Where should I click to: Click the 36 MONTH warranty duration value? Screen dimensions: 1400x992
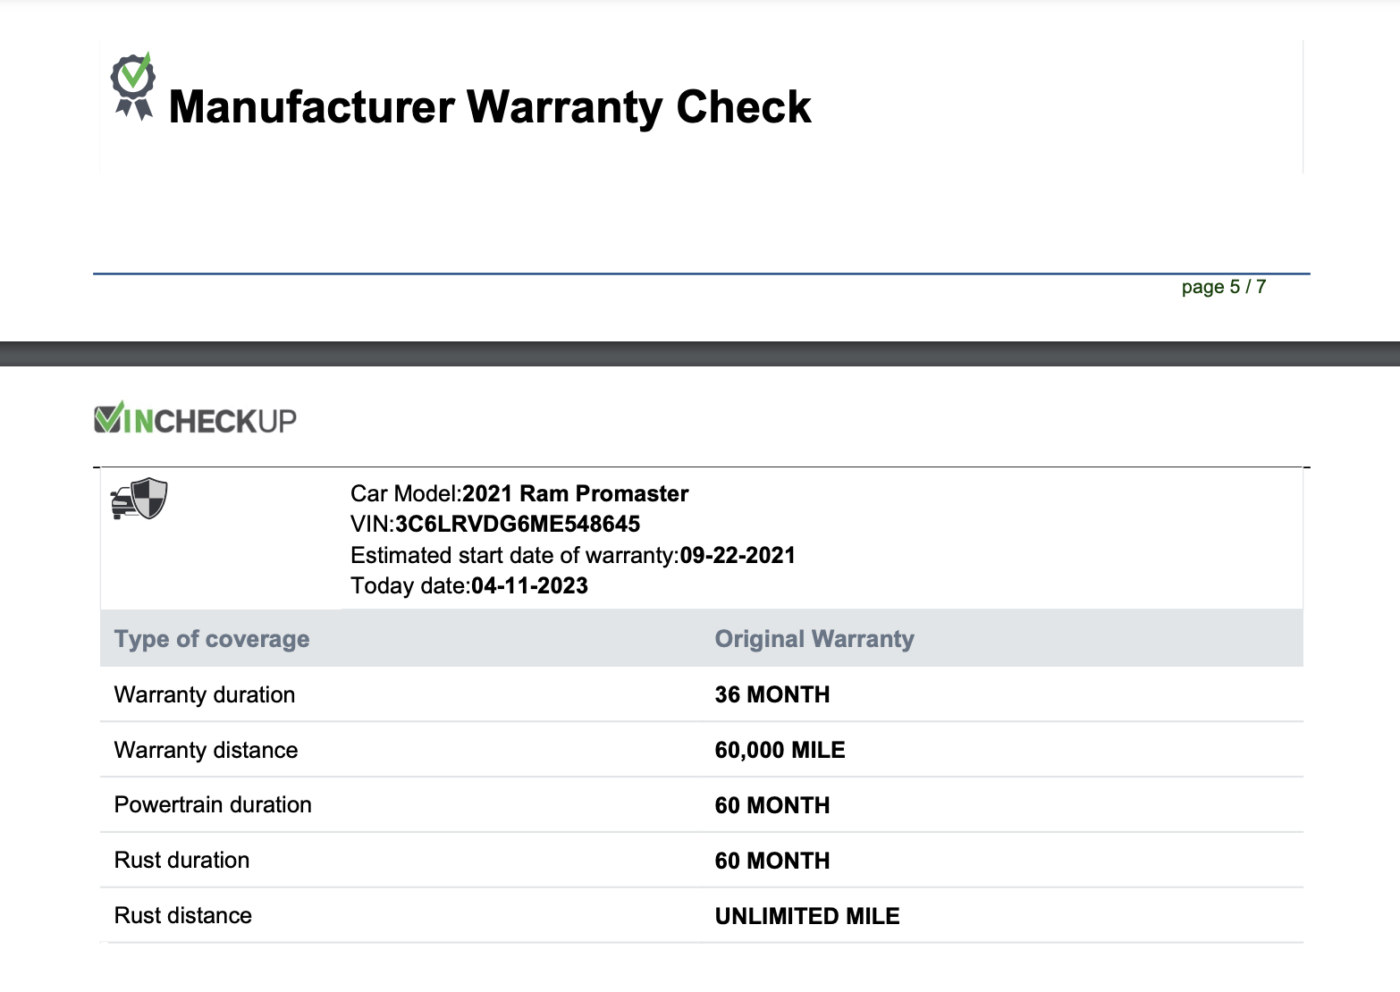[x=772, y=695]
